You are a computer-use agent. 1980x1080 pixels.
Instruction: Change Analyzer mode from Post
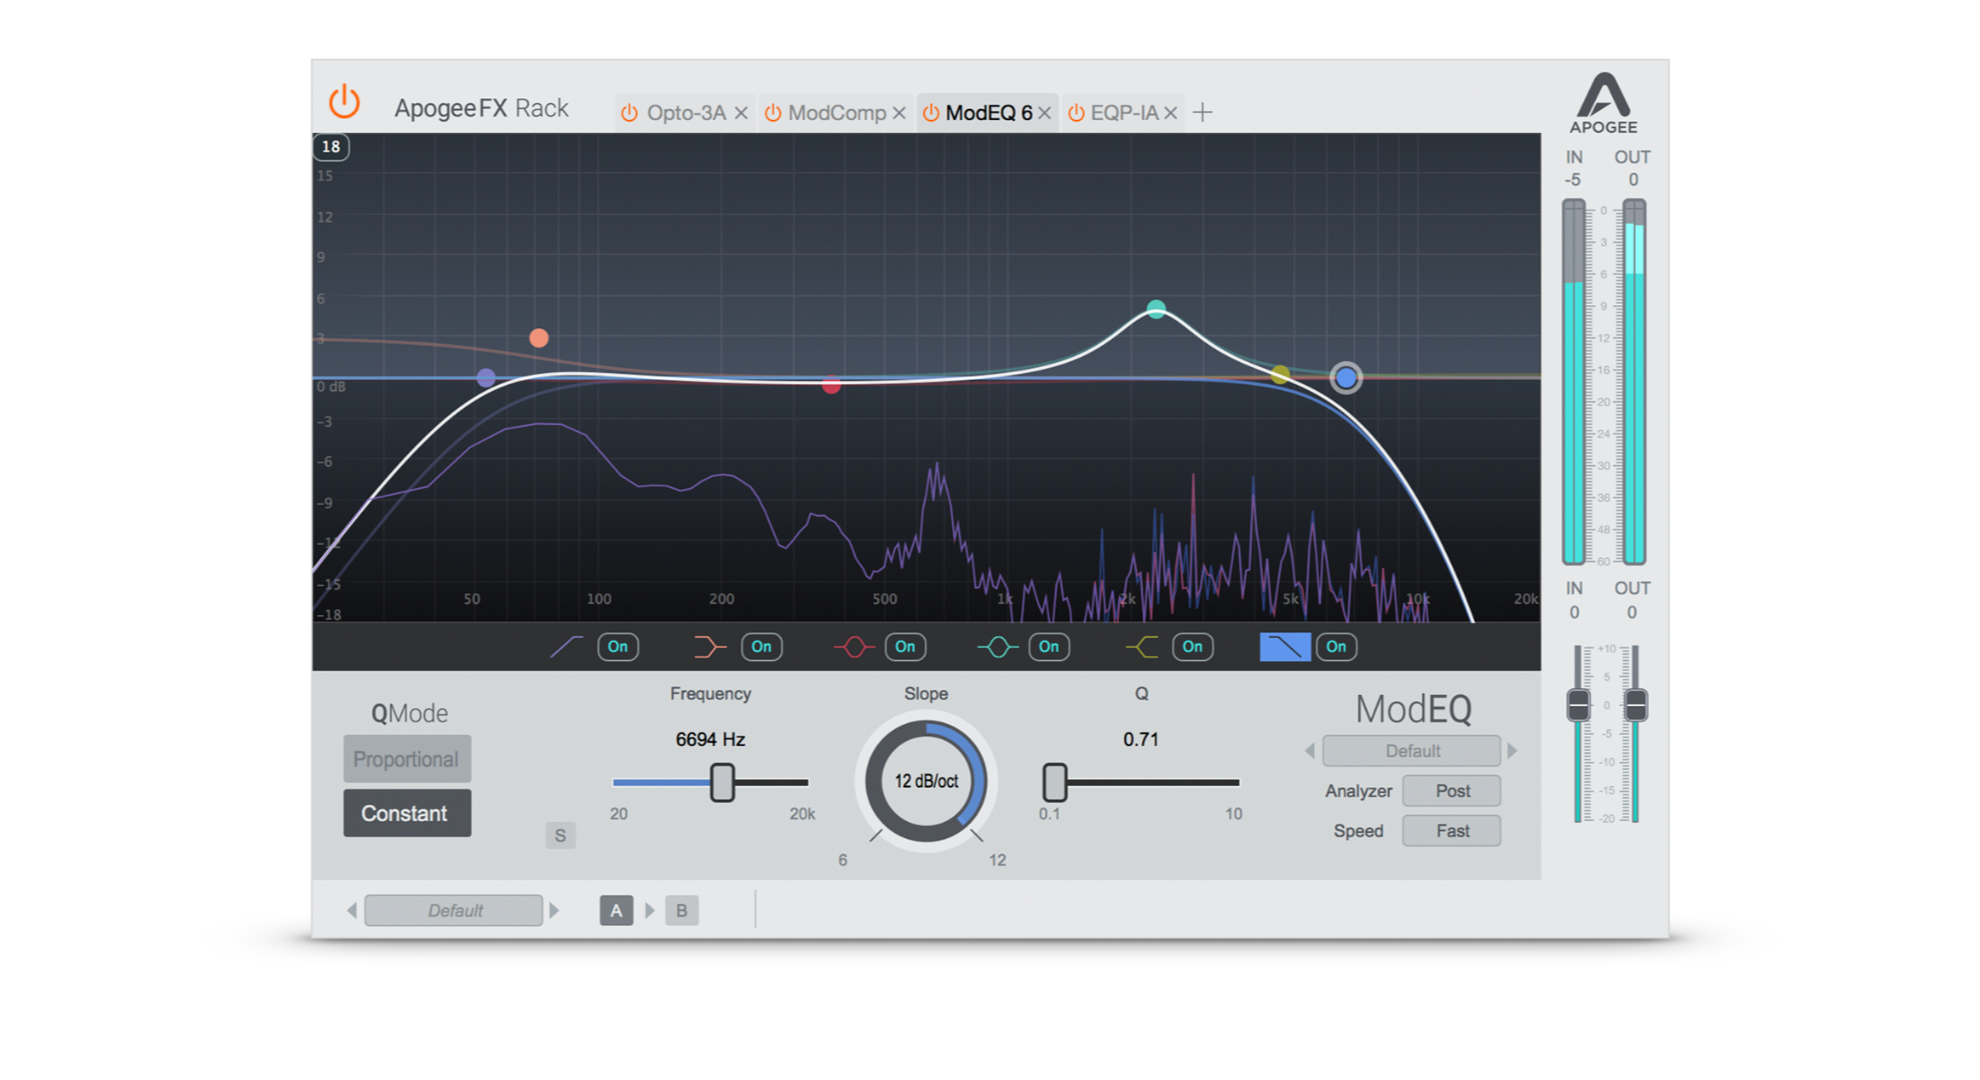point(1452,791)
